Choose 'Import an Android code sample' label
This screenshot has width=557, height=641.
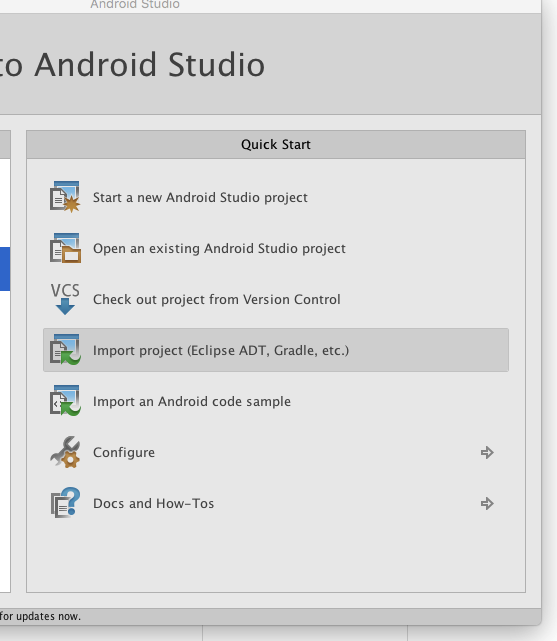pos(192,401)
